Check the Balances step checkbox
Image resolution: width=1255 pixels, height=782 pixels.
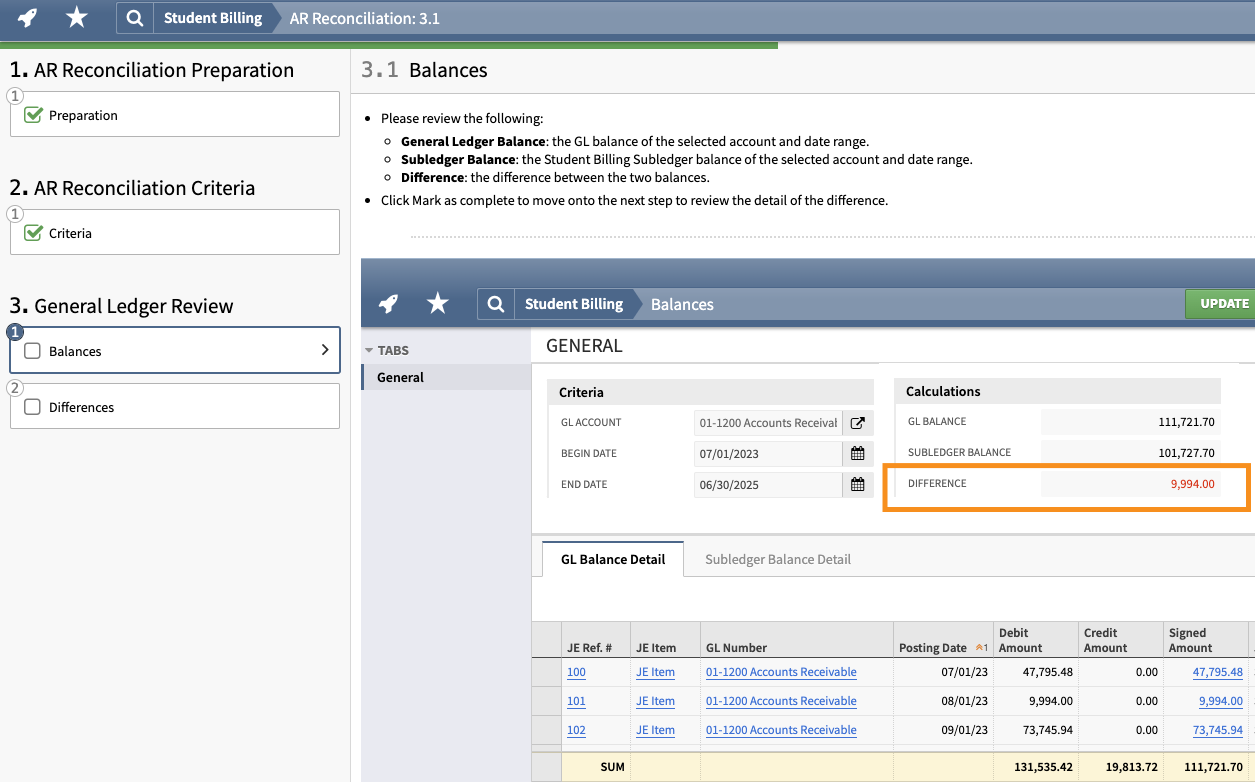coord(32,351)
